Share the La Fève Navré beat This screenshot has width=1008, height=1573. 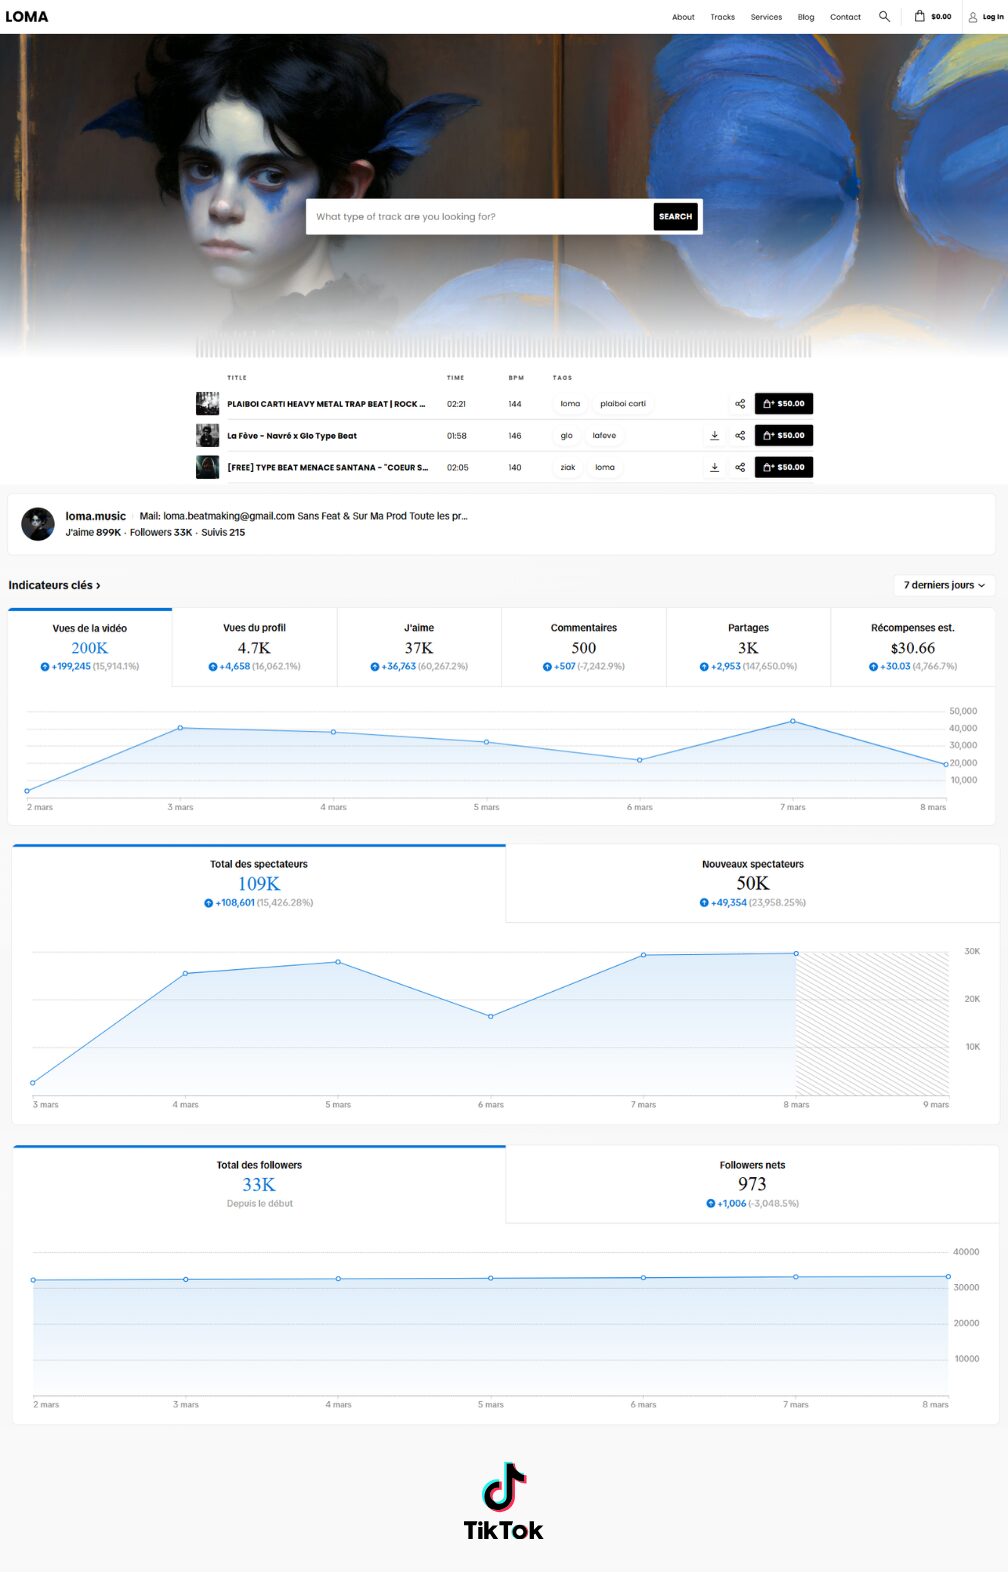pos(740,436)
